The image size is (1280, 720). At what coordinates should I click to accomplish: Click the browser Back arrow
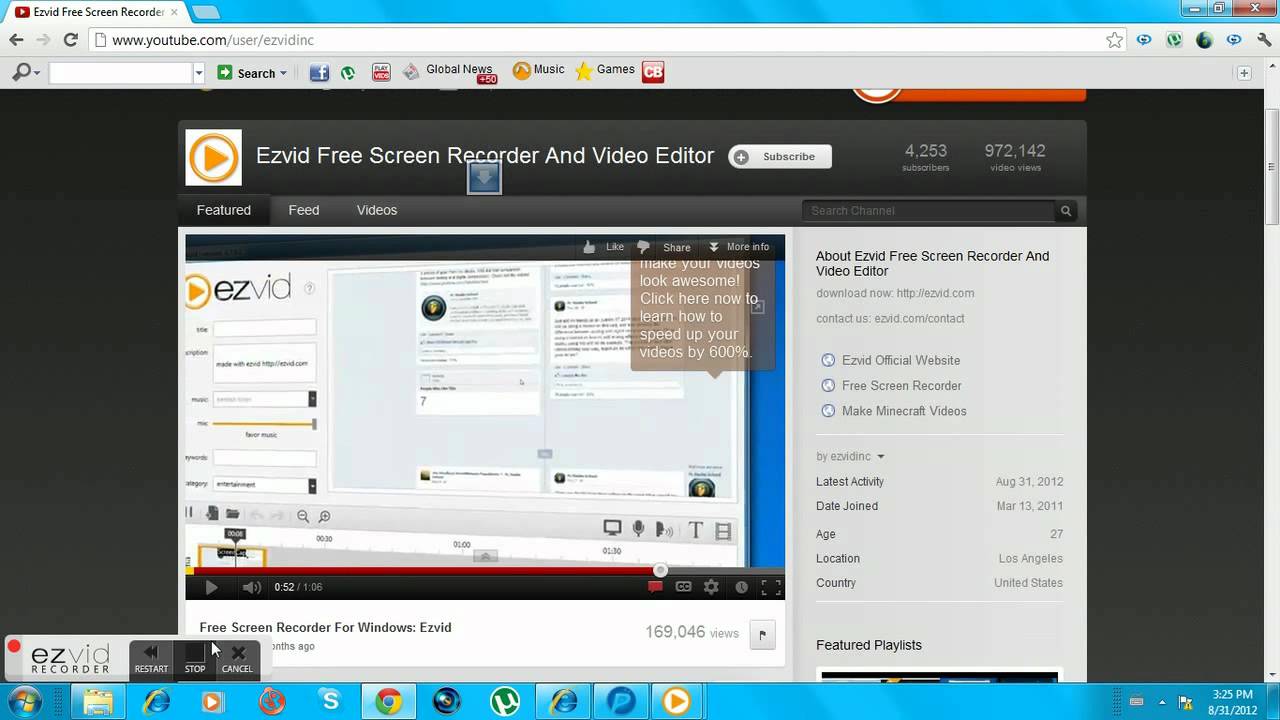click(16, 40)
